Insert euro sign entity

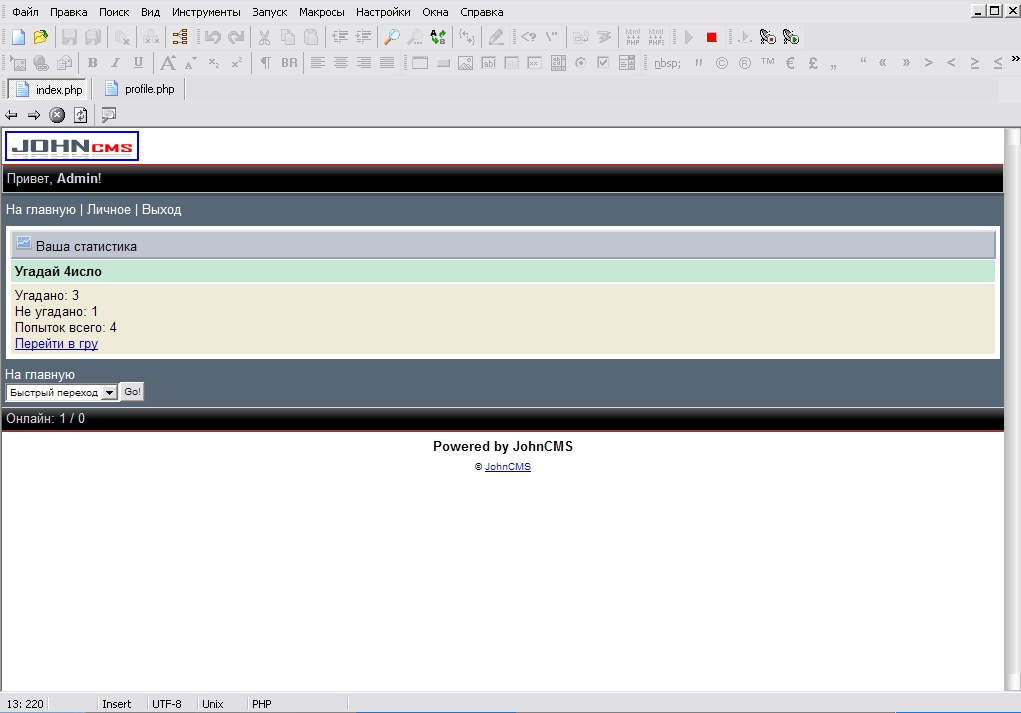click(790, 63)
